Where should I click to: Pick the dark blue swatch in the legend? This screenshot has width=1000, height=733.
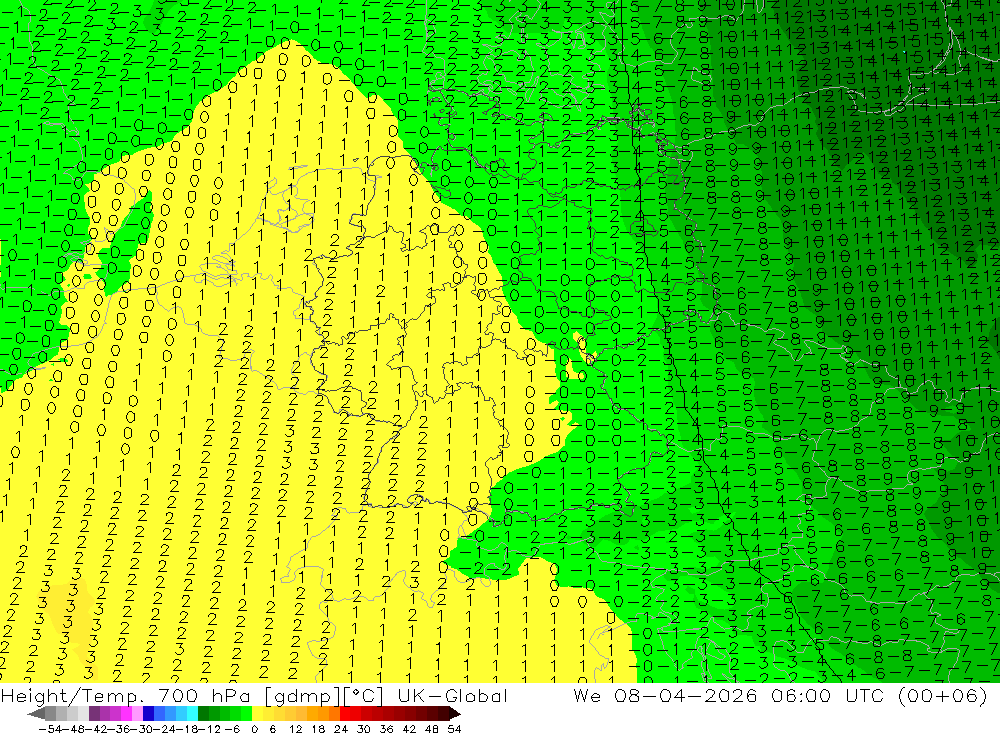coord(149,713)
